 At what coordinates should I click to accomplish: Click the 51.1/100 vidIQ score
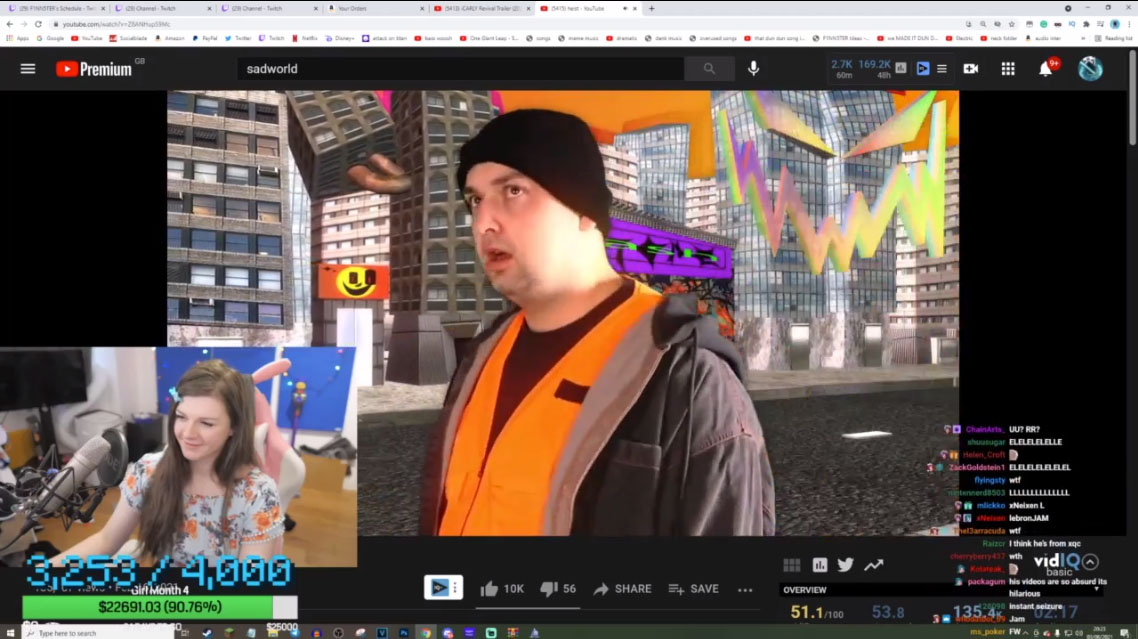pos(816,613)
